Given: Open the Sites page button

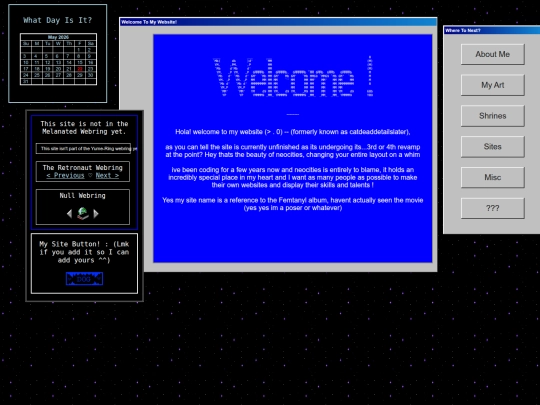Looking at the screenshot, I should pyautogui.click(x=492, y=147).
